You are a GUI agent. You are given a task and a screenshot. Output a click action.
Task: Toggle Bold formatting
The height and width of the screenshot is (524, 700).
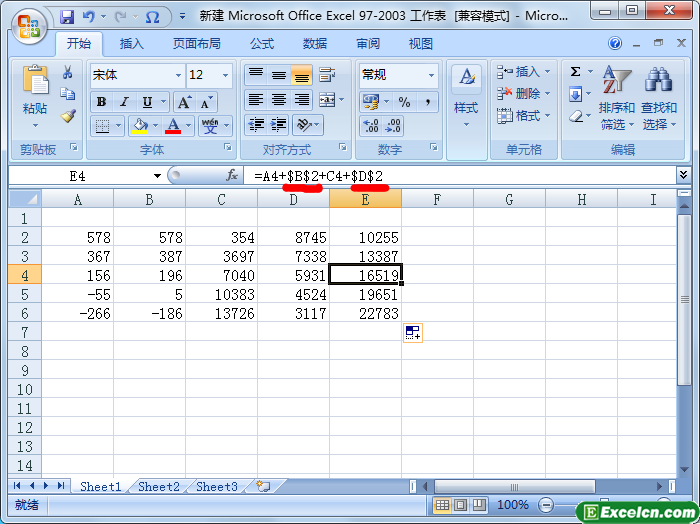pyautogui.click(x=101, y=102)
